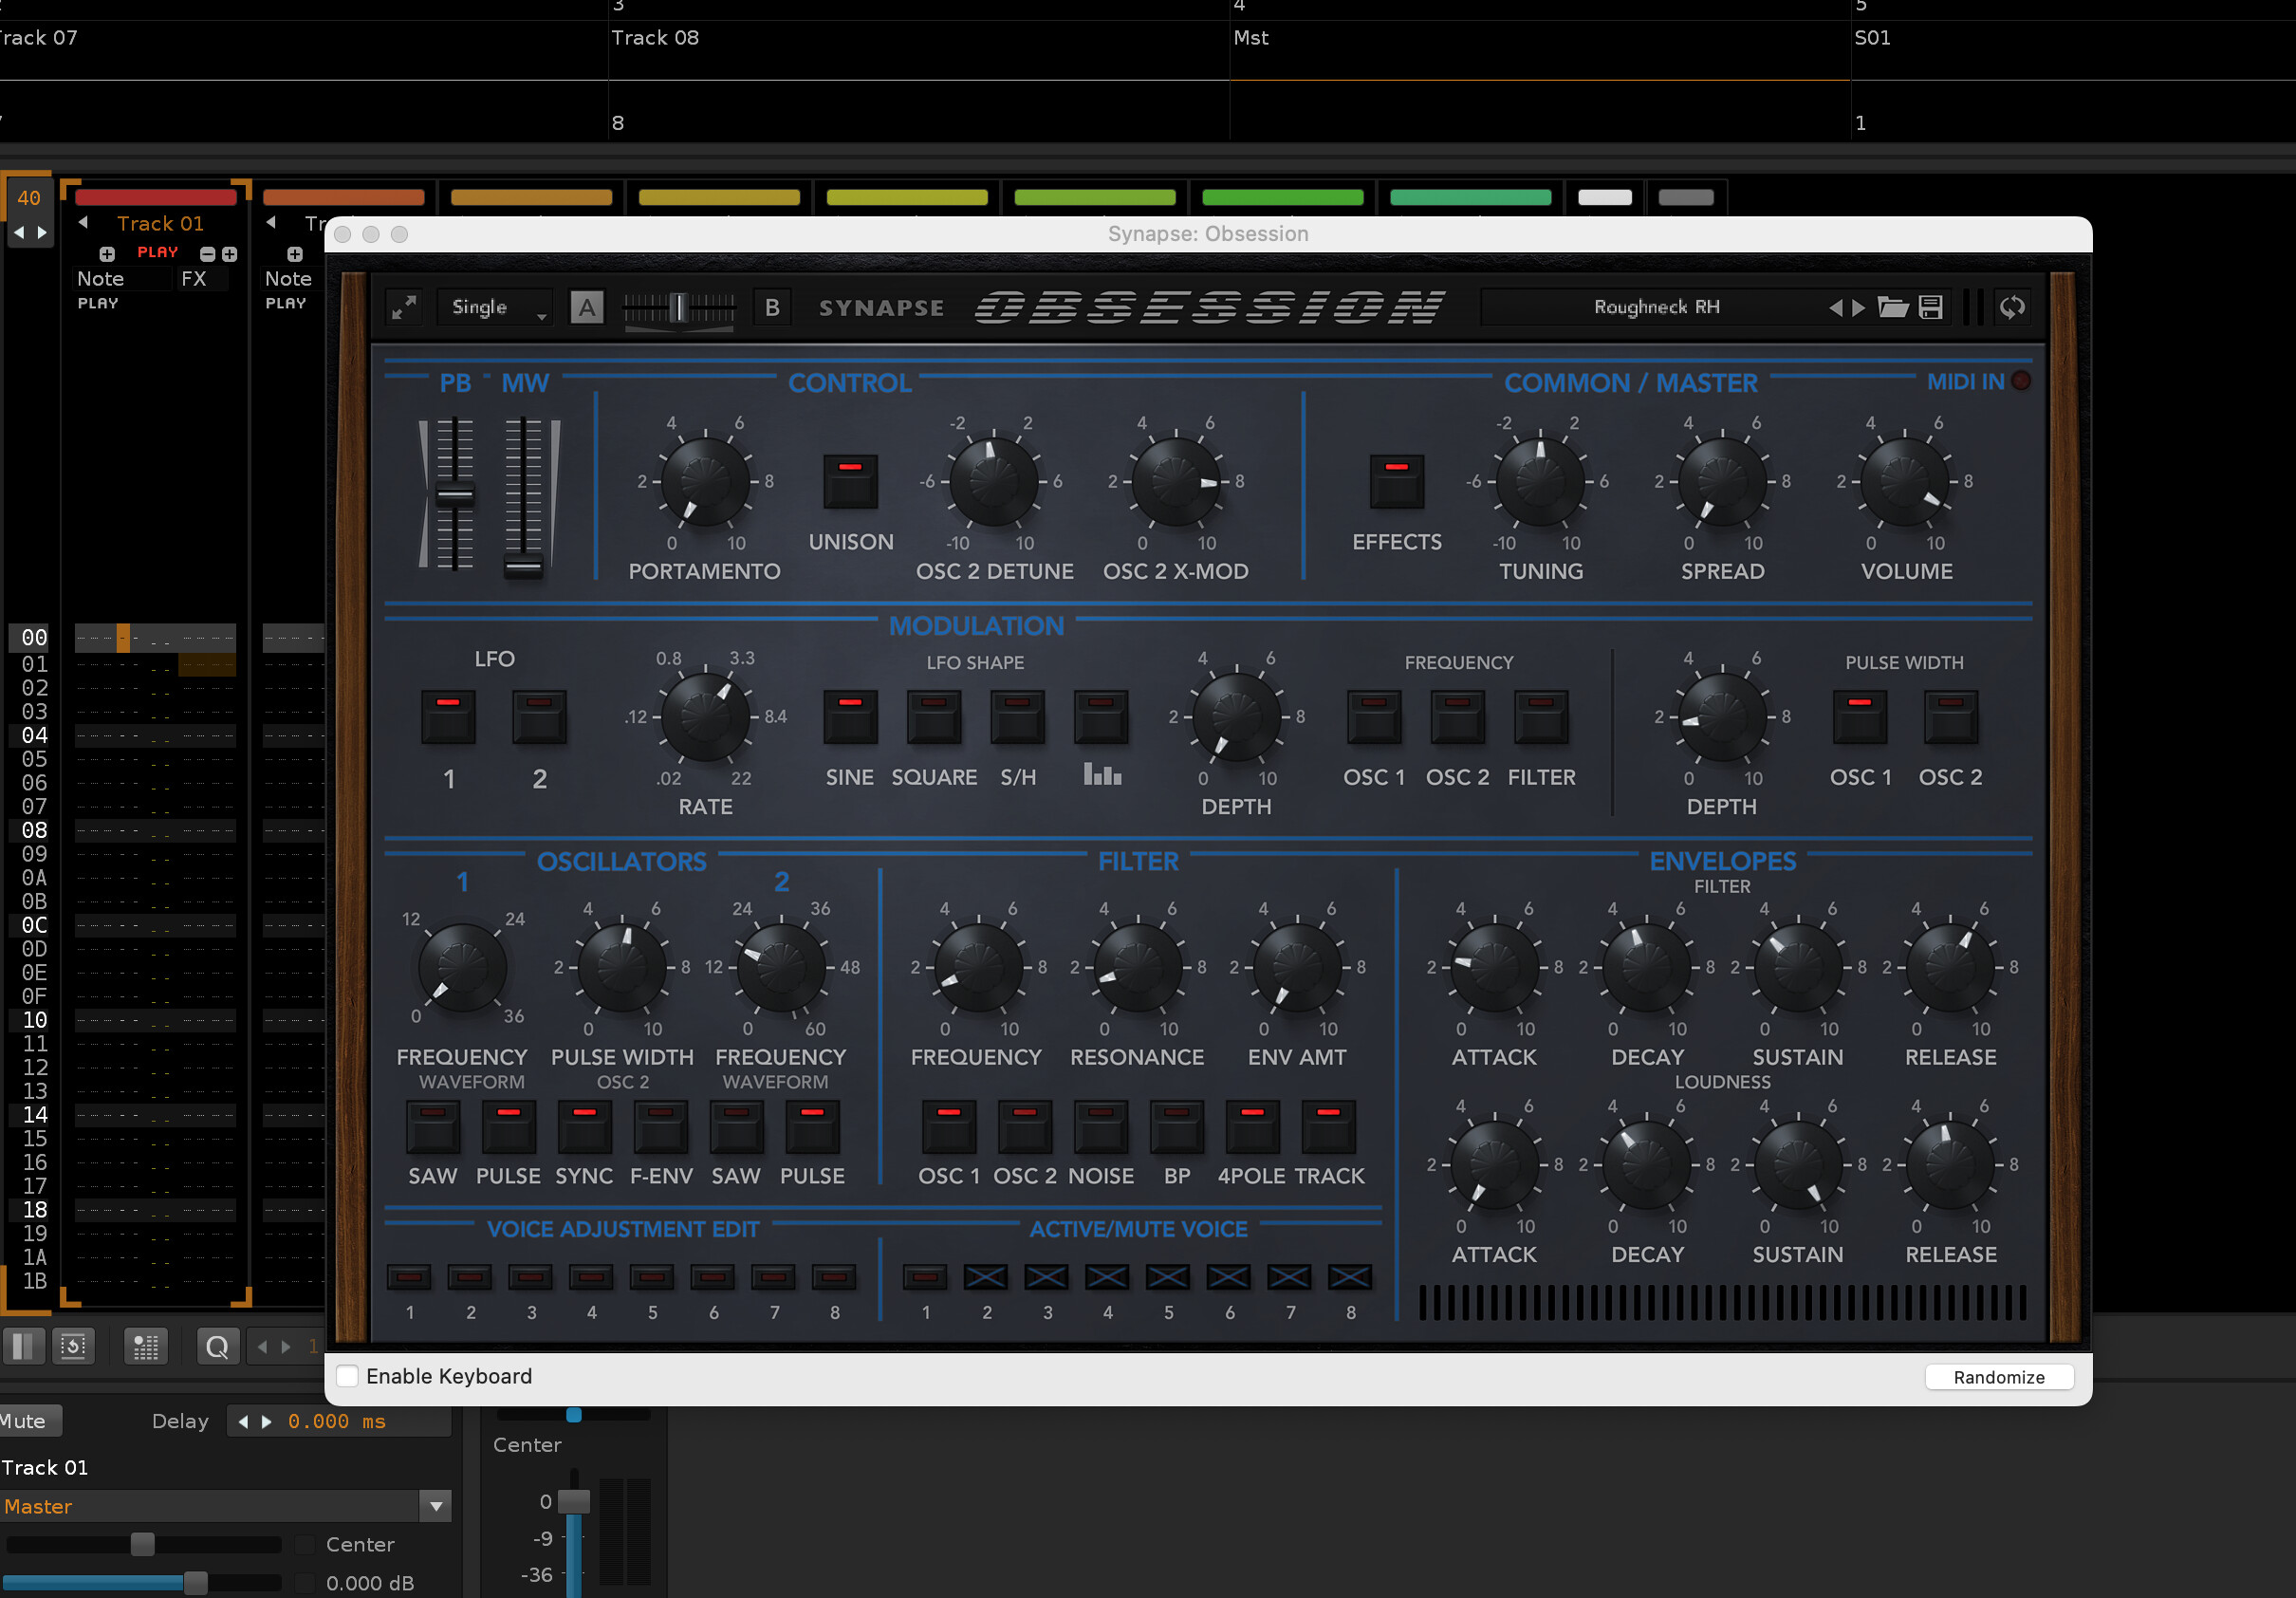This screenshot has height=1598, width=2296.
Task: Collapse the second track with its arrow
Action: [270, 222]
